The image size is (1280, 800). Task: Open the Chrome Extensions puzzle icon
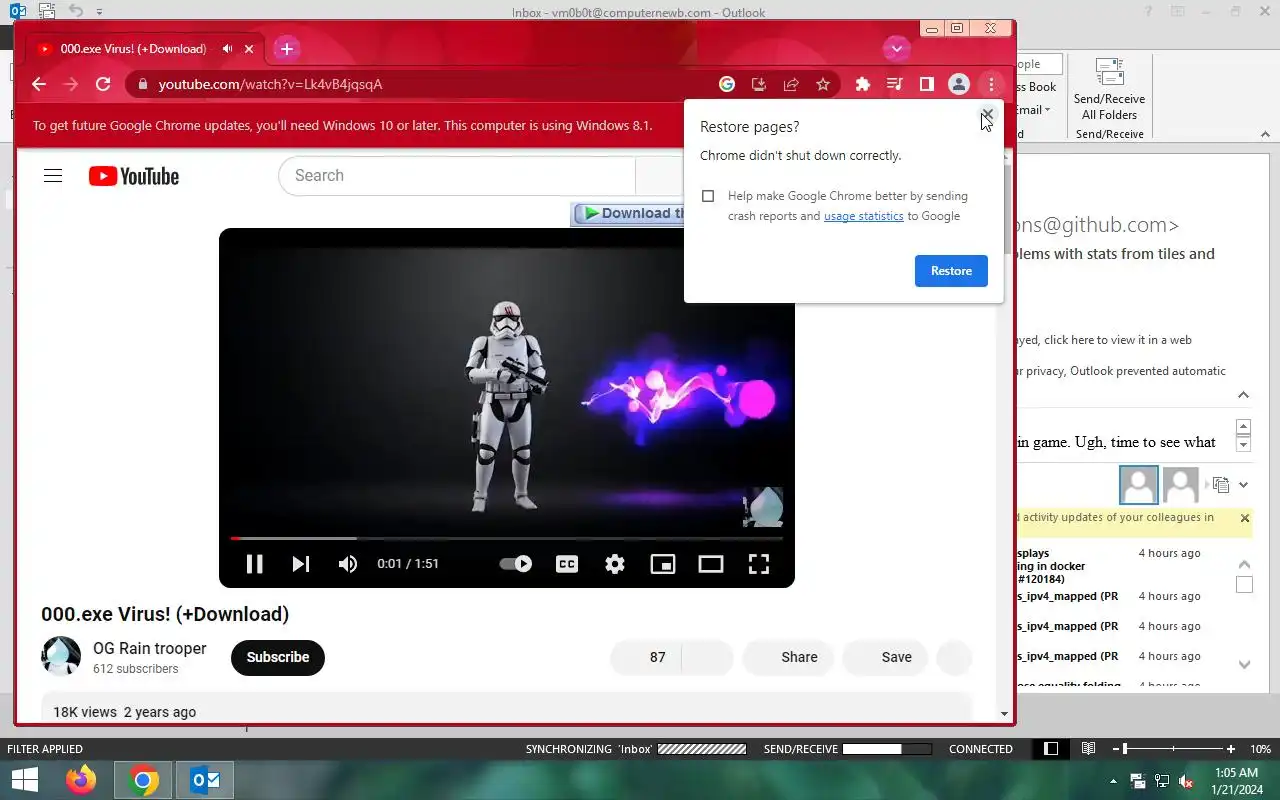click(863, 84)
